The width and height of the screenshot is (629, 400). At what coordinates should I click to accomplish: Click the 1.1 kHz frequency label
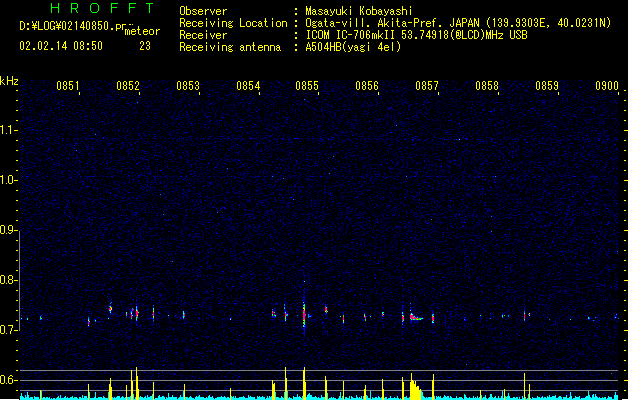point(8,130)
